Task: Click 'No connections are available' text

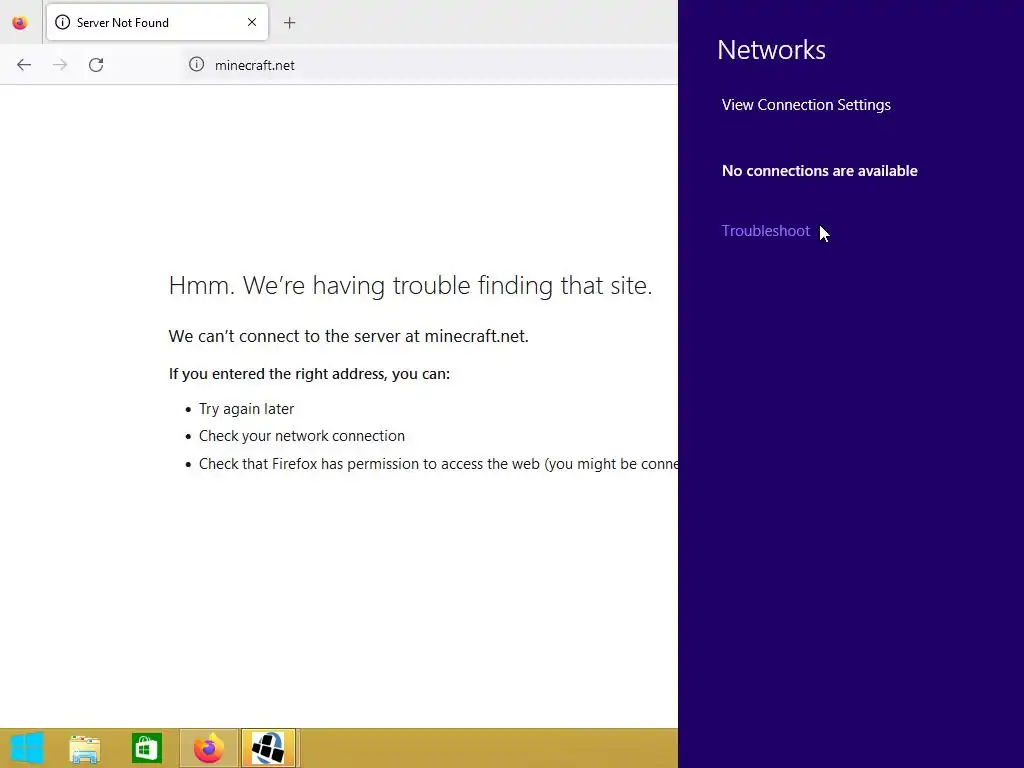Action: coord(820,171)
